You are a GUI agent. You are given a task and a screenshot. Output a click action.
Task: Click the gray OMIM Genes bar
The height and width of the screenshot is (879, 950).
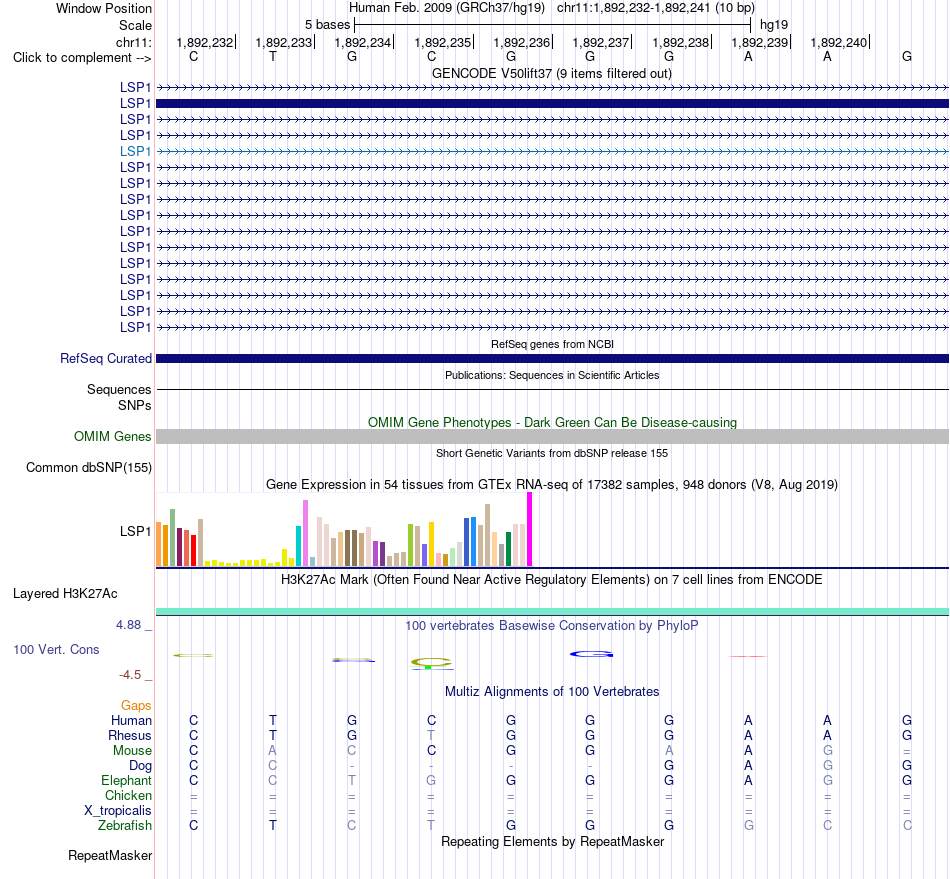pyautogui.click(x=552, y=436)
